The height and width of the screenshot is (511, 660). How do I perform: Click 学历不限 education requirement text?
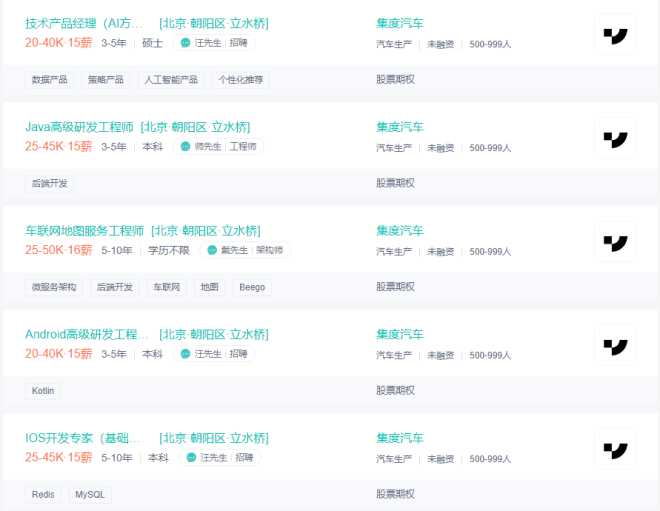[169, 250]
